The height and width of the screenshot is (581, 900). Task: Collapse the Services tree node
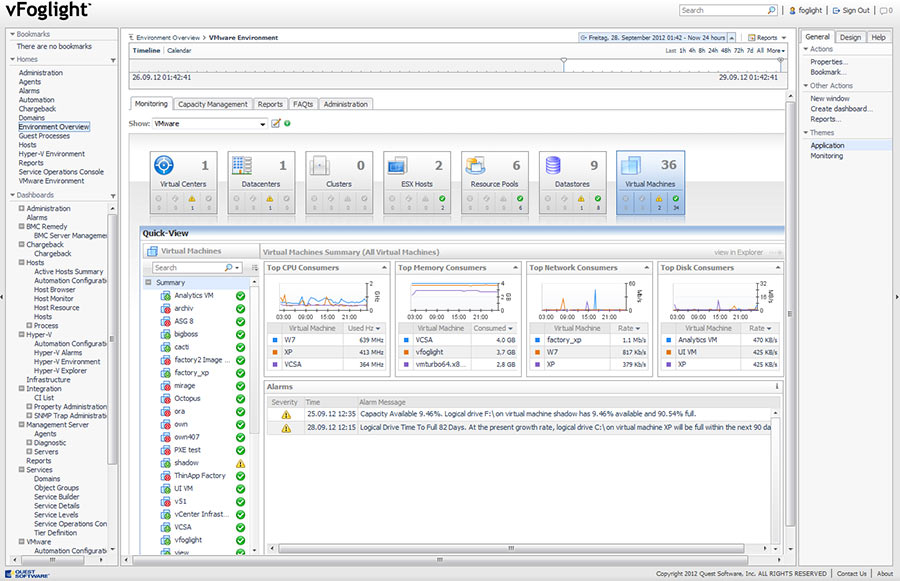[x=21, y=470]
